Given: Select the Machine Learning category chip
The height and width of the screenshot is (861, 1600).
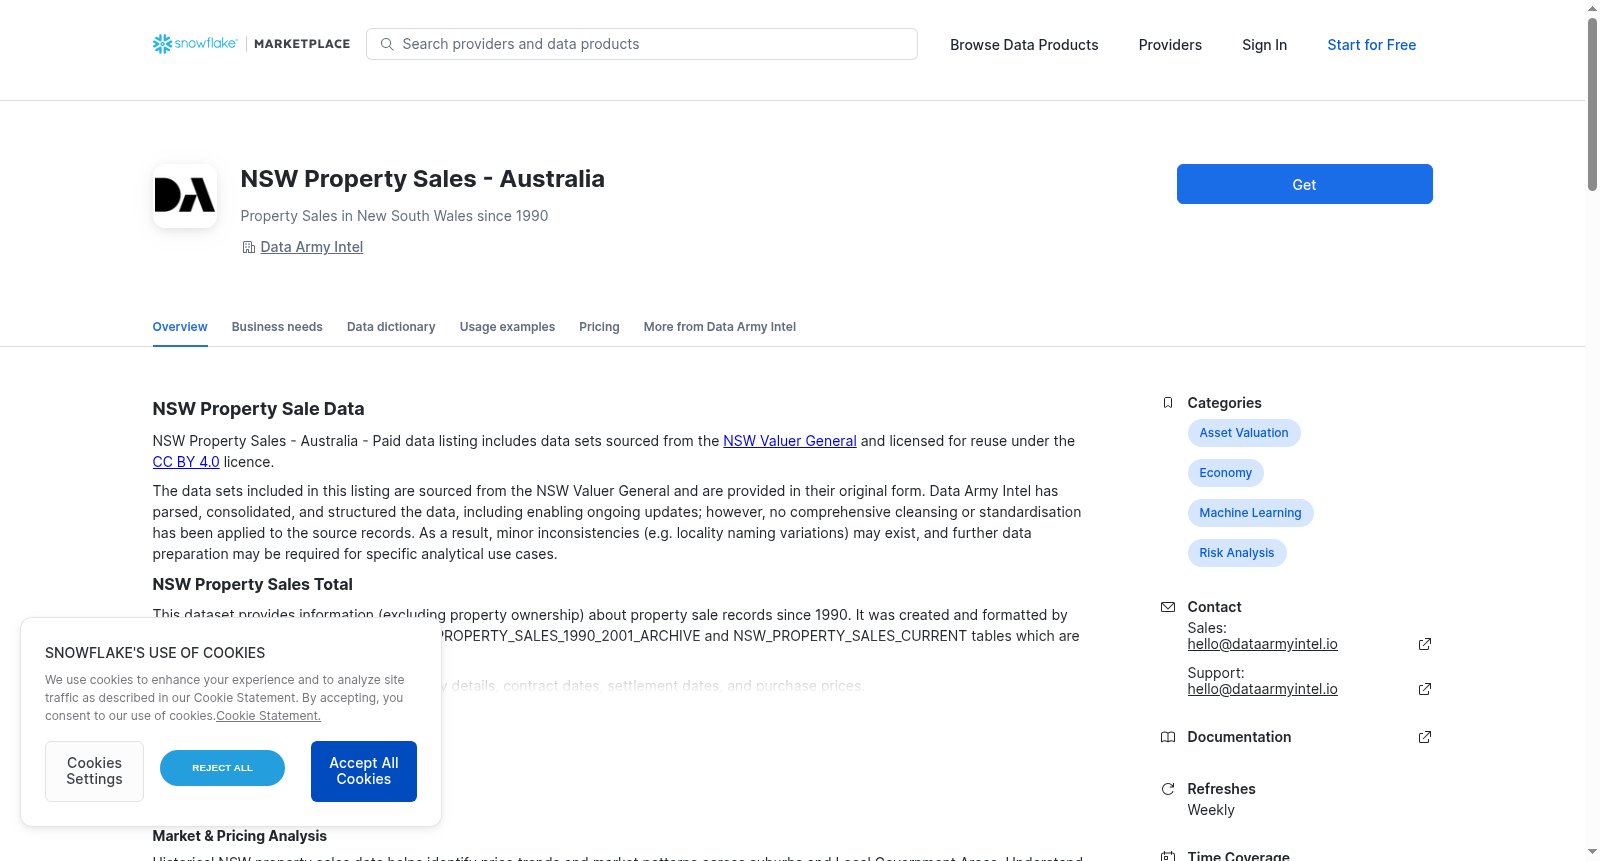Looking at the screenshot, I should coord(1250,513).
